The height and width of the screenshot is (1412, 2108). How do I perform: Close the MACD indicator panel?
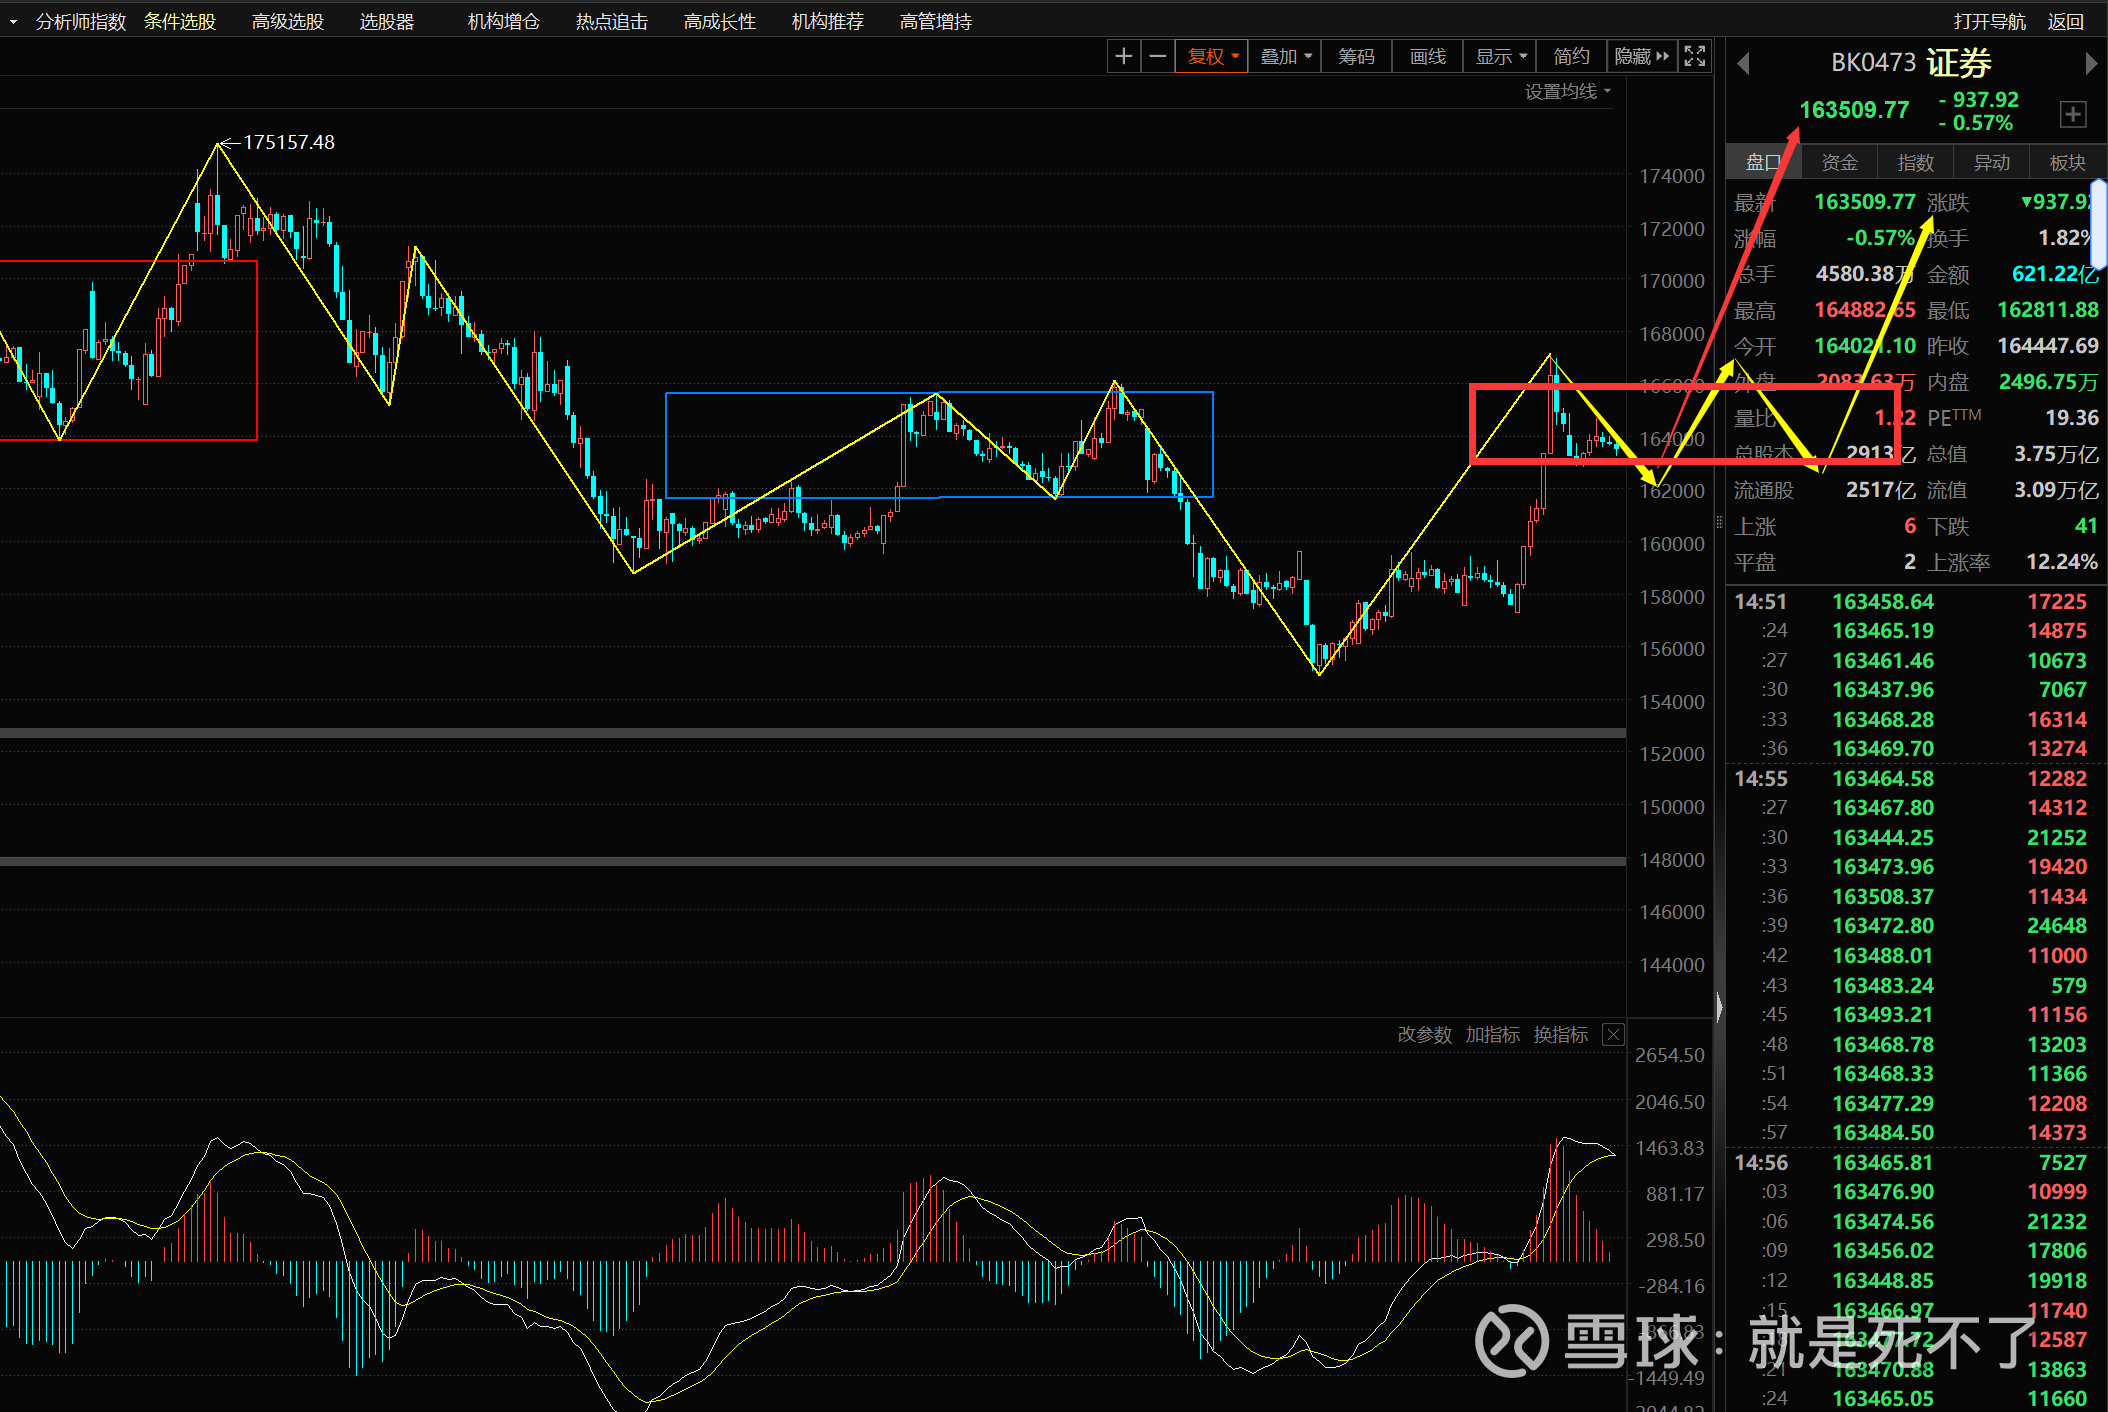click(1613, 1035)
